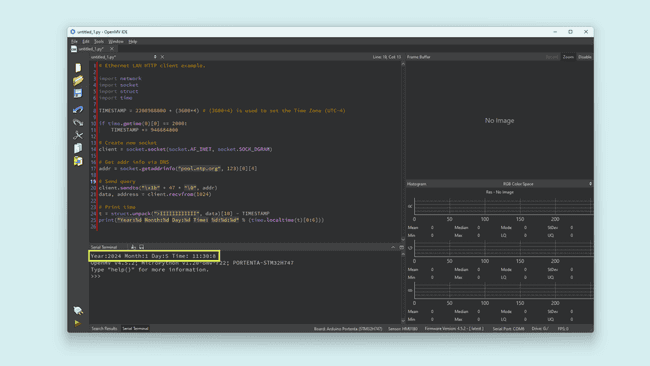Run the script with the play arrow
The width and height of the screenshot is (650, 366).
[x=78, y=323]
